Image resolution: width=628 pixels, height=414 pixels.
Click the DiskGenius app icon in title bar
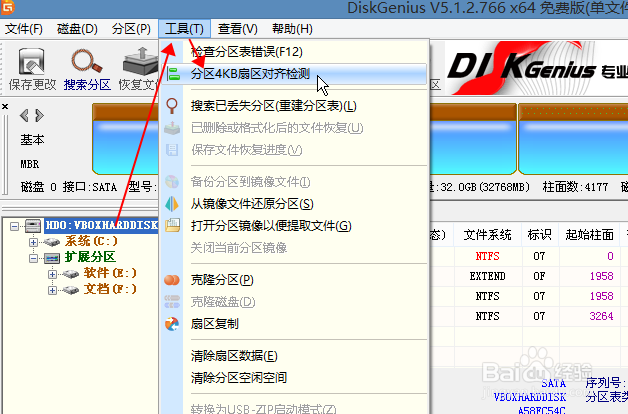coord(7,7)
